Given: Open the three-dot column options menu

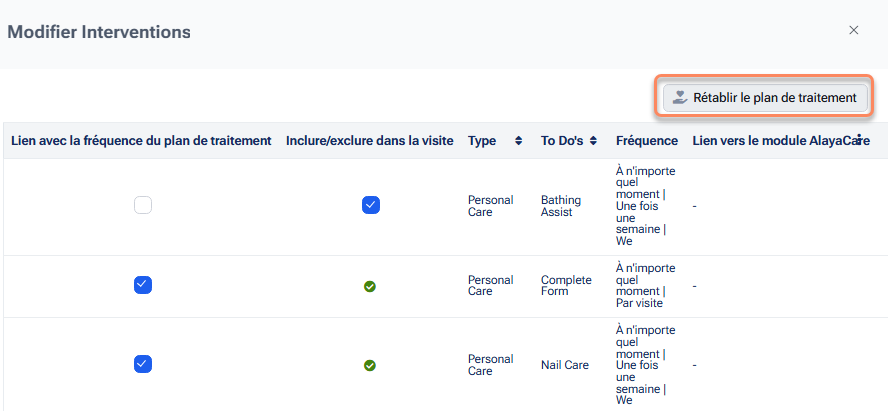Looking at the screenshot, I should (x=859, y=141).
